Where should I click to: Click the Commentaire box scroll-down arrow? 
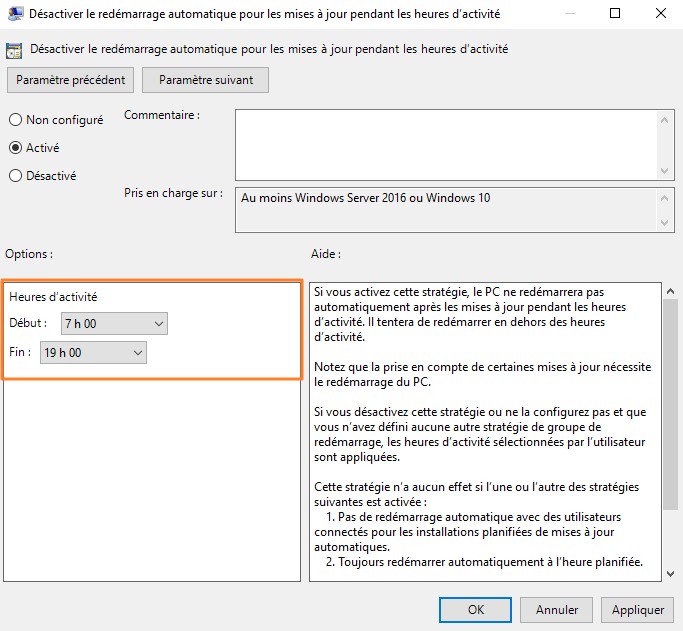pyautogui.click(x=664, y=171)
